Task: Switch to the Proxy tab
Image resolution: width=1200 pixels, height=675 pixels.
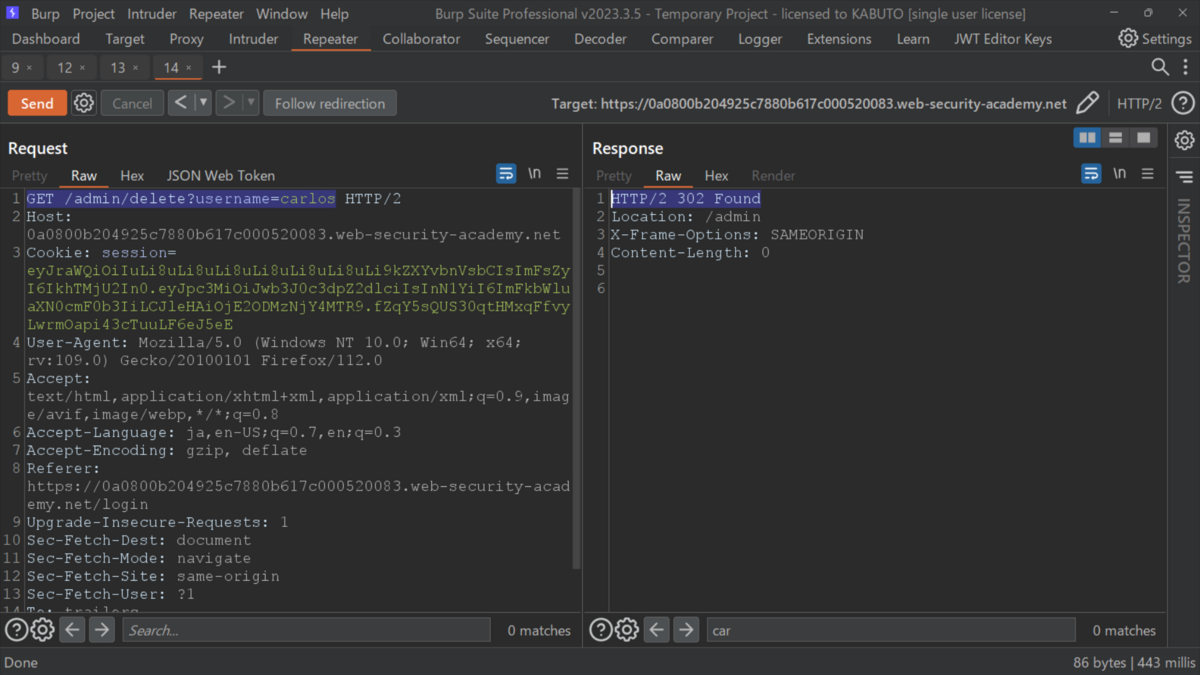Action: 186,39
